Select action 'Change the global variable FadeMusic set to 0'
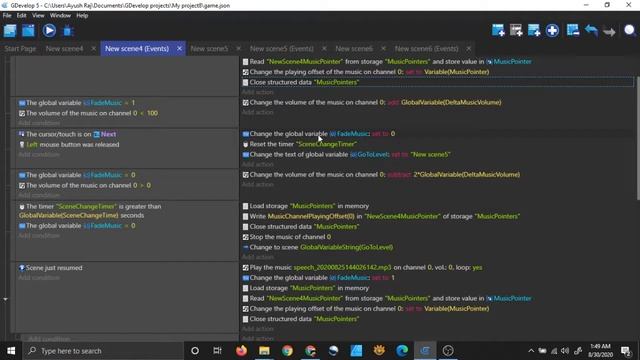The width and height of the screenshot is (640, 360). 319,134
